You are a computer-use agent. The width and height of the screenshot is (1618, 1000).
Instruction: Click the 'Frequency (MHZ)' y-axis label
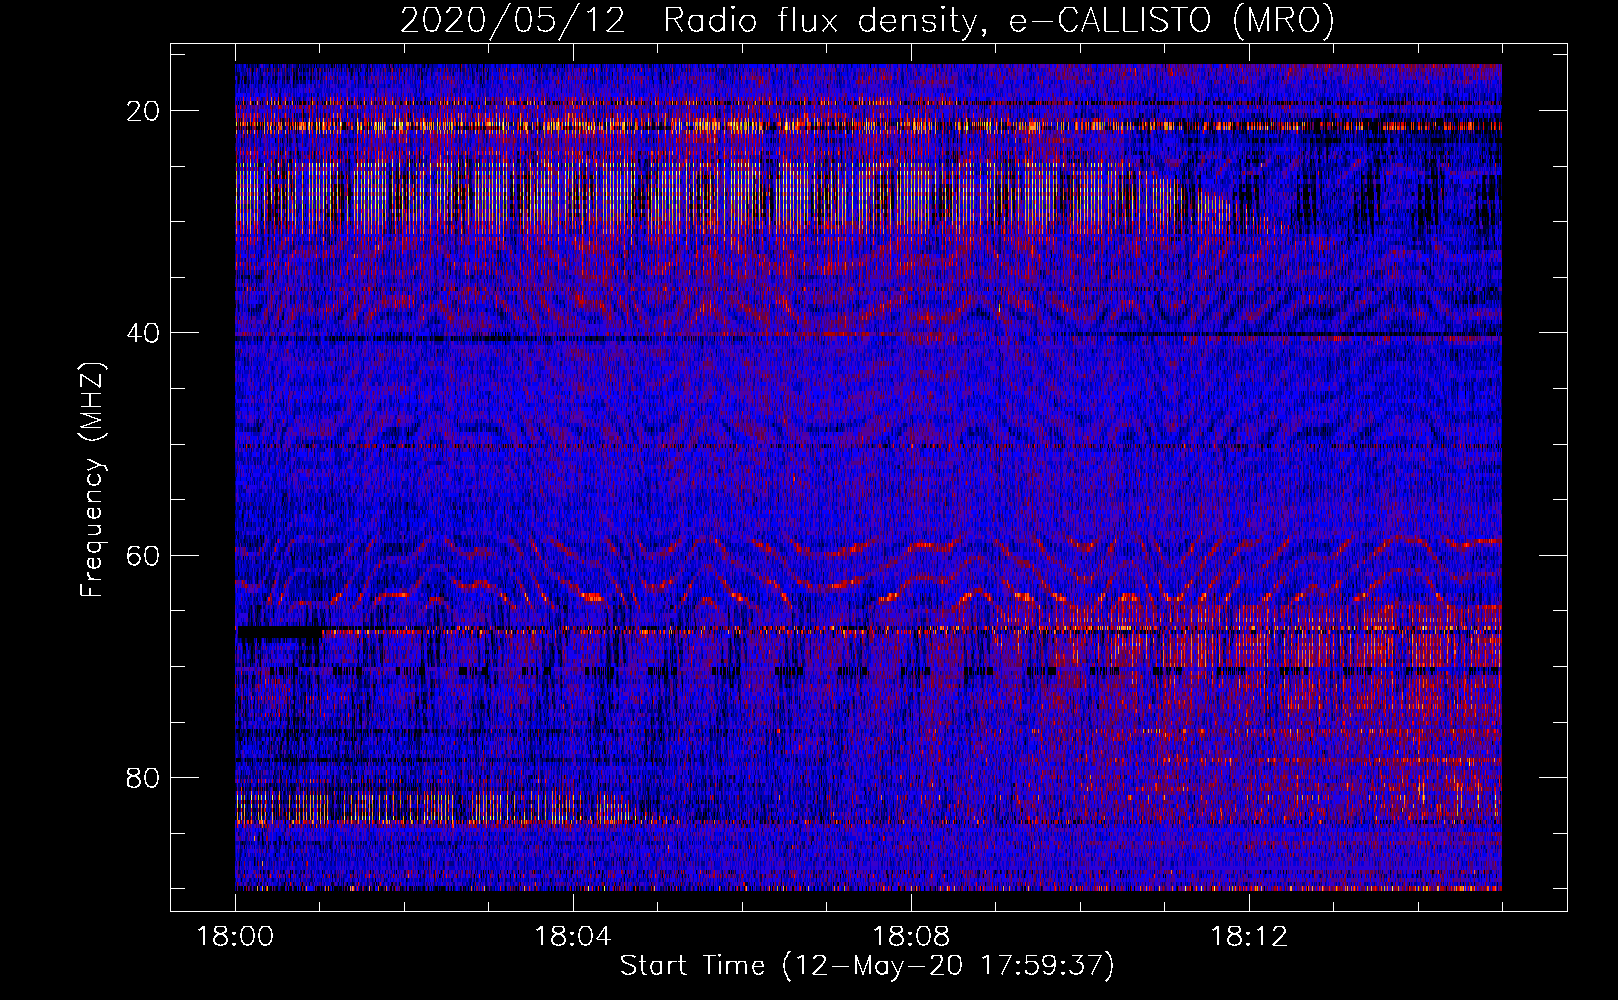pyautogui.click(x=91, y=479)
